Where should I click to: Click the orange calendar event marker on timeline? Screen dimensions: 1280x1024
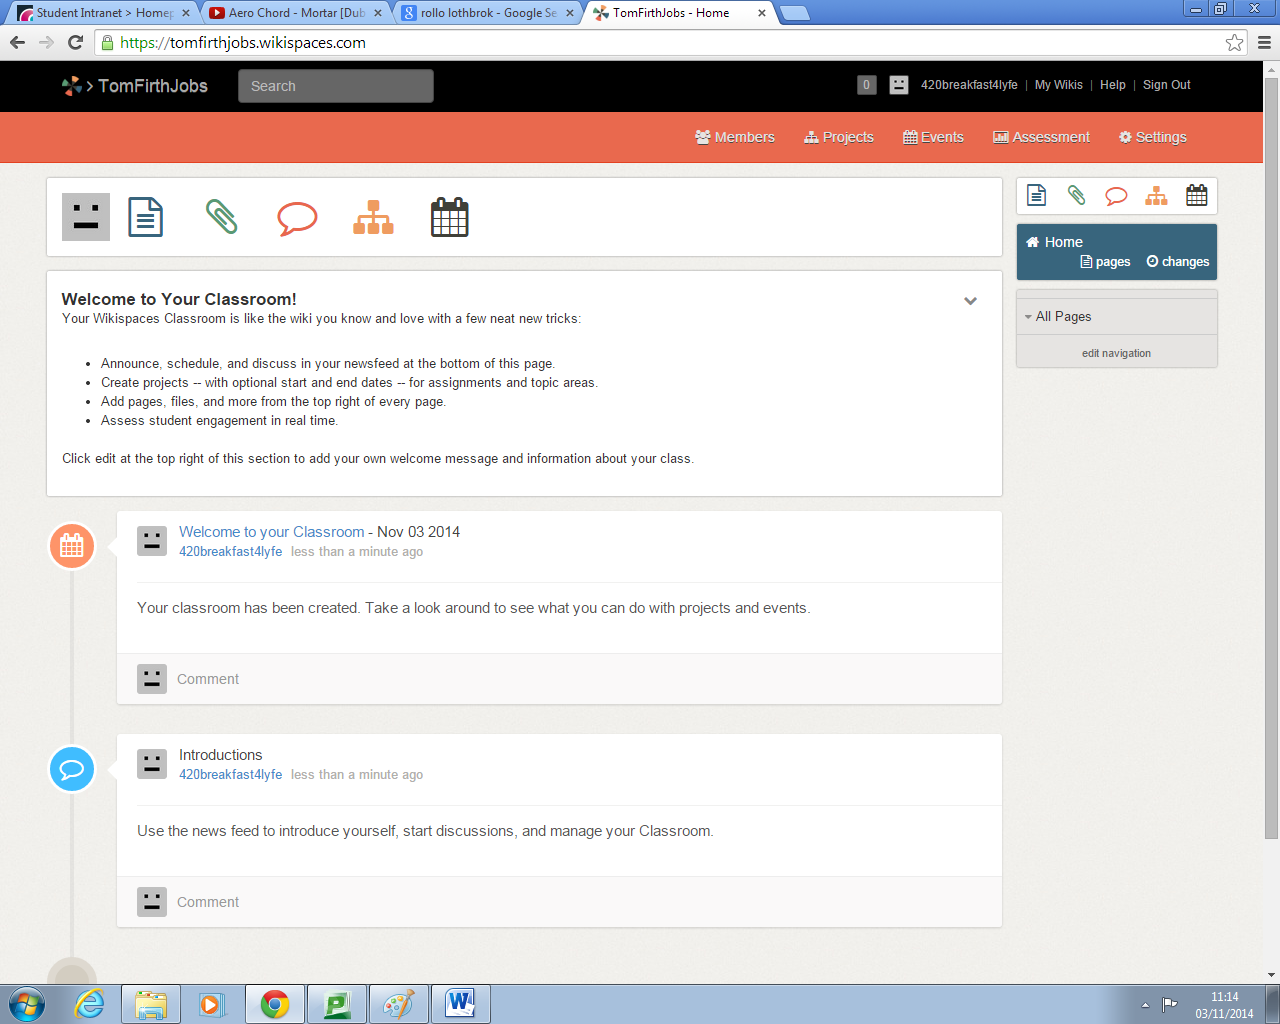[x=72, y=546]
